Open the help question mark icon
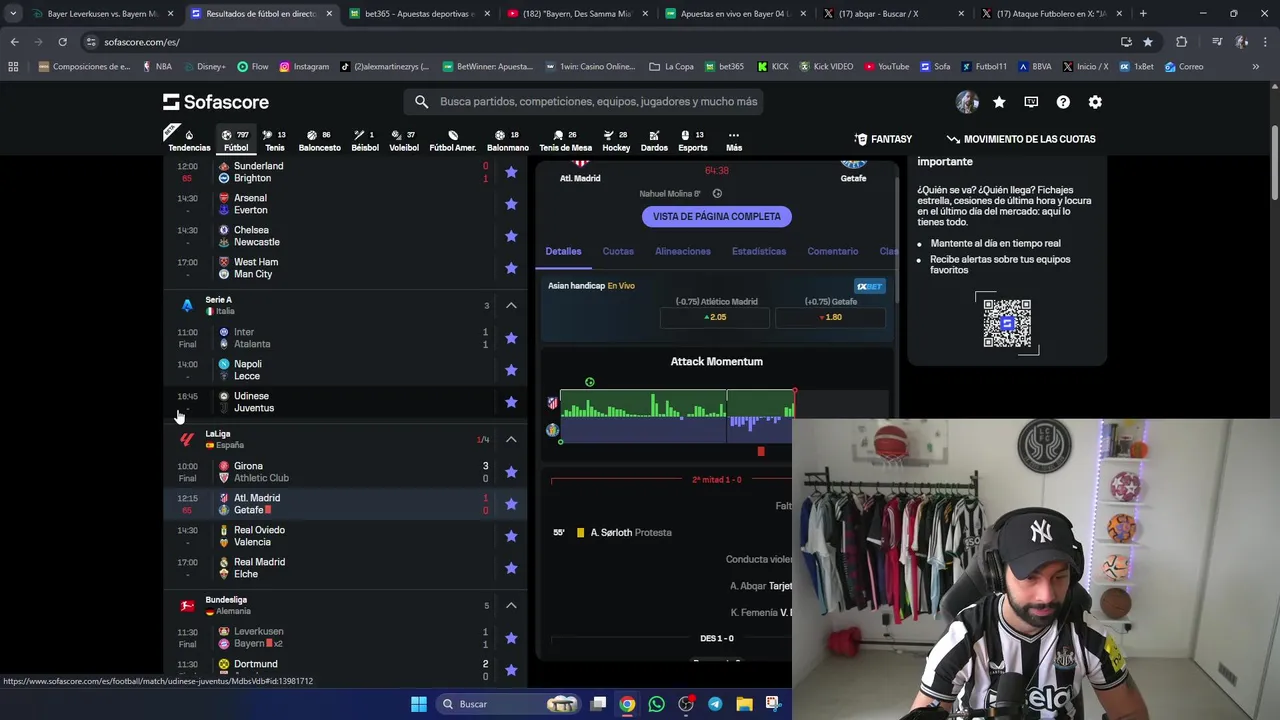 coord(1063,102)
